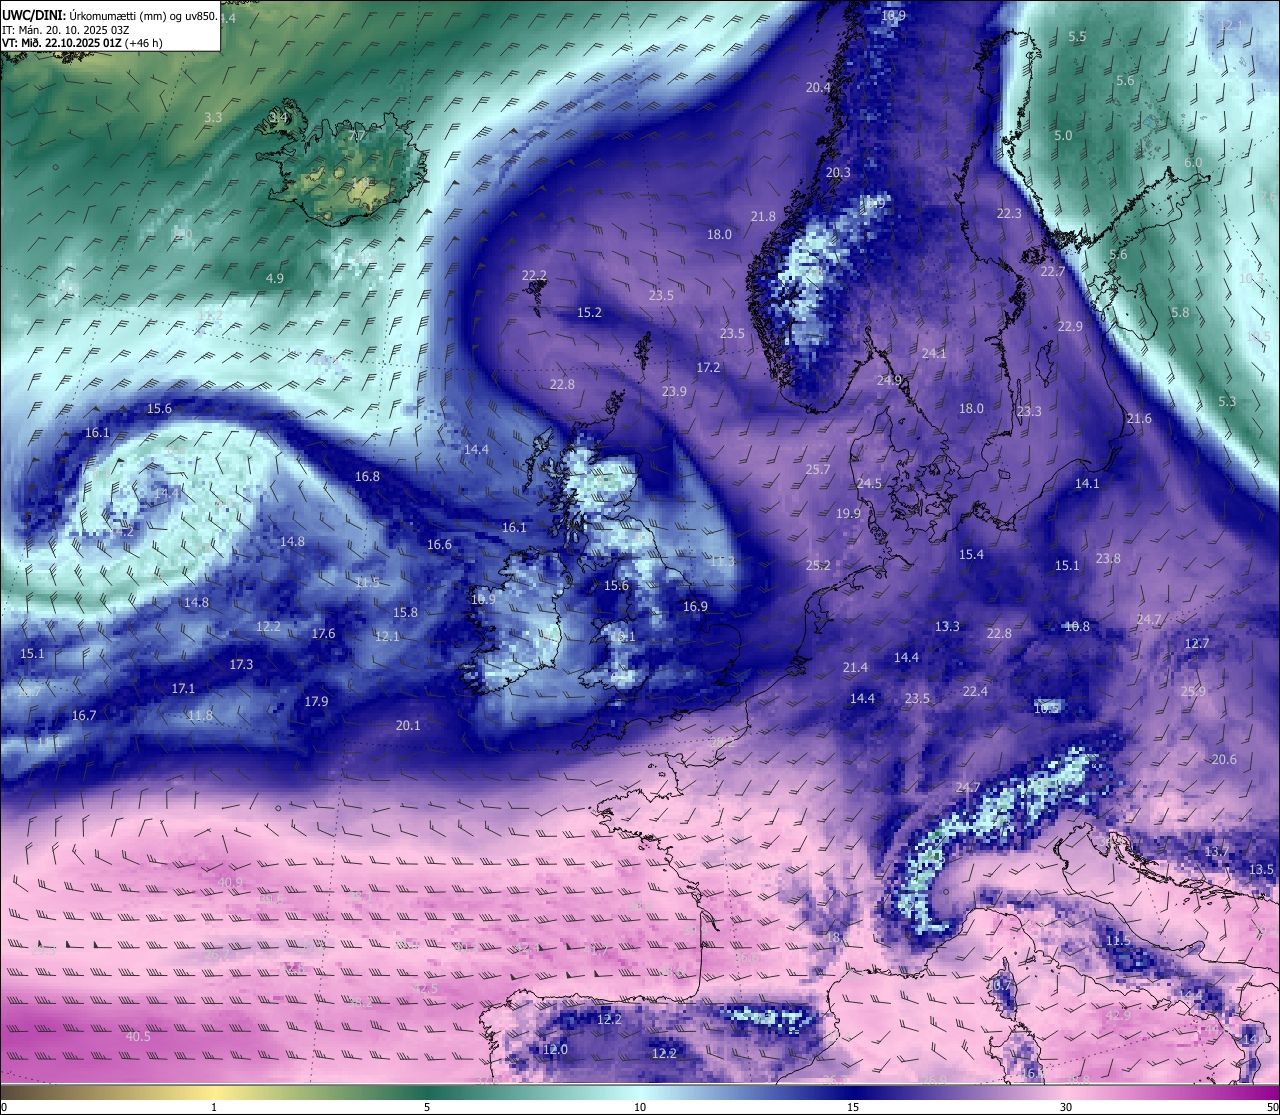Click the 10 tick on the color scale
Screen dimensions: 1280x1115
click(x=640, y=1107)
